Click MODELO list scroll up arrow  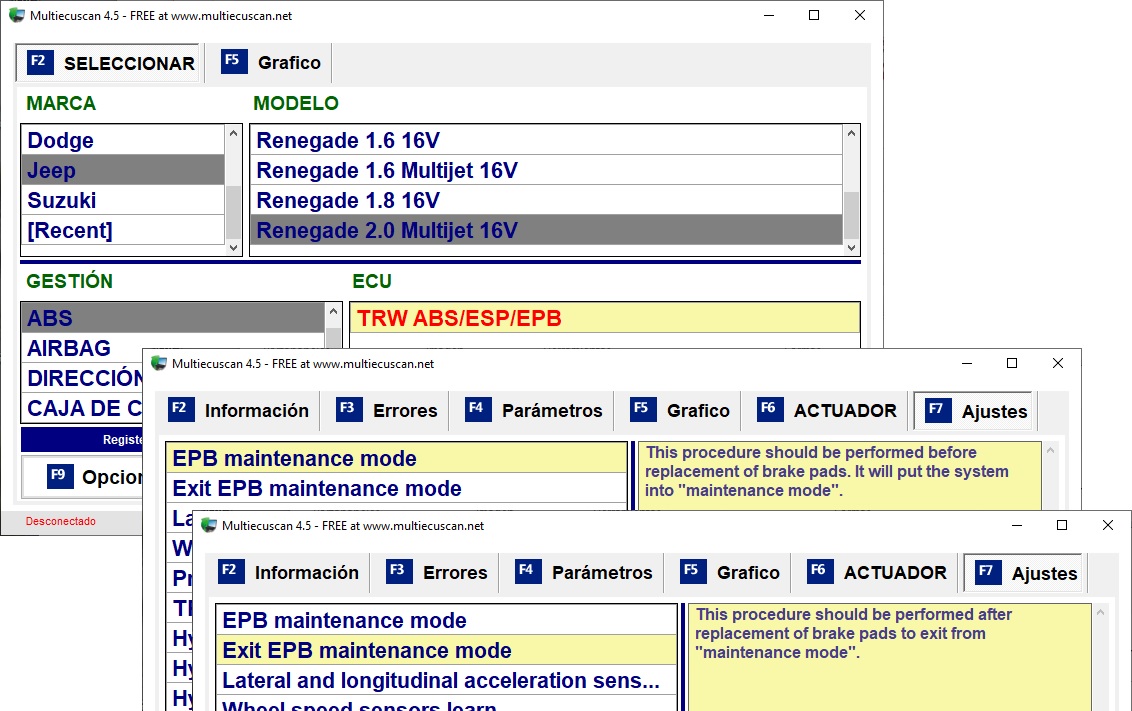tap(851, 133)
